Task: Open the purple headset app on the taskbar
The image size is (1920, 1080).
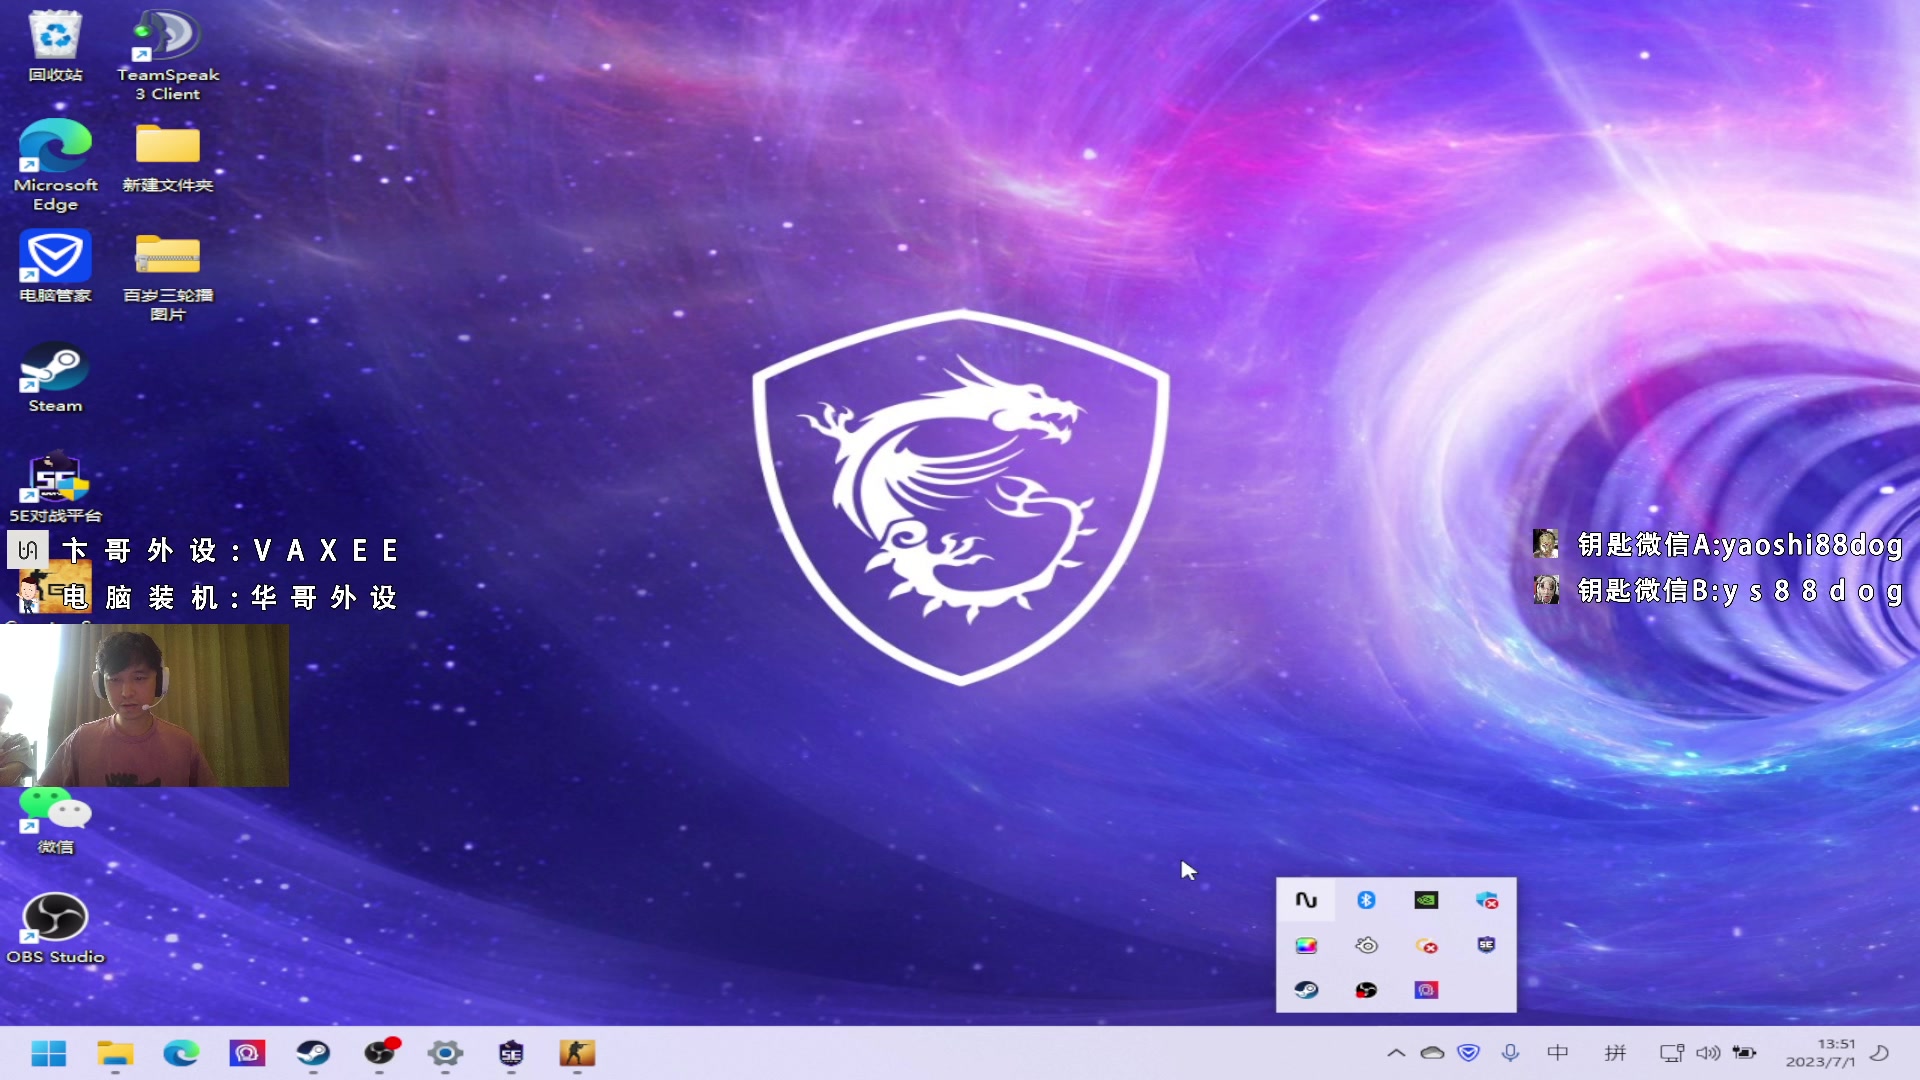Action: click(x=247, y=1053)
